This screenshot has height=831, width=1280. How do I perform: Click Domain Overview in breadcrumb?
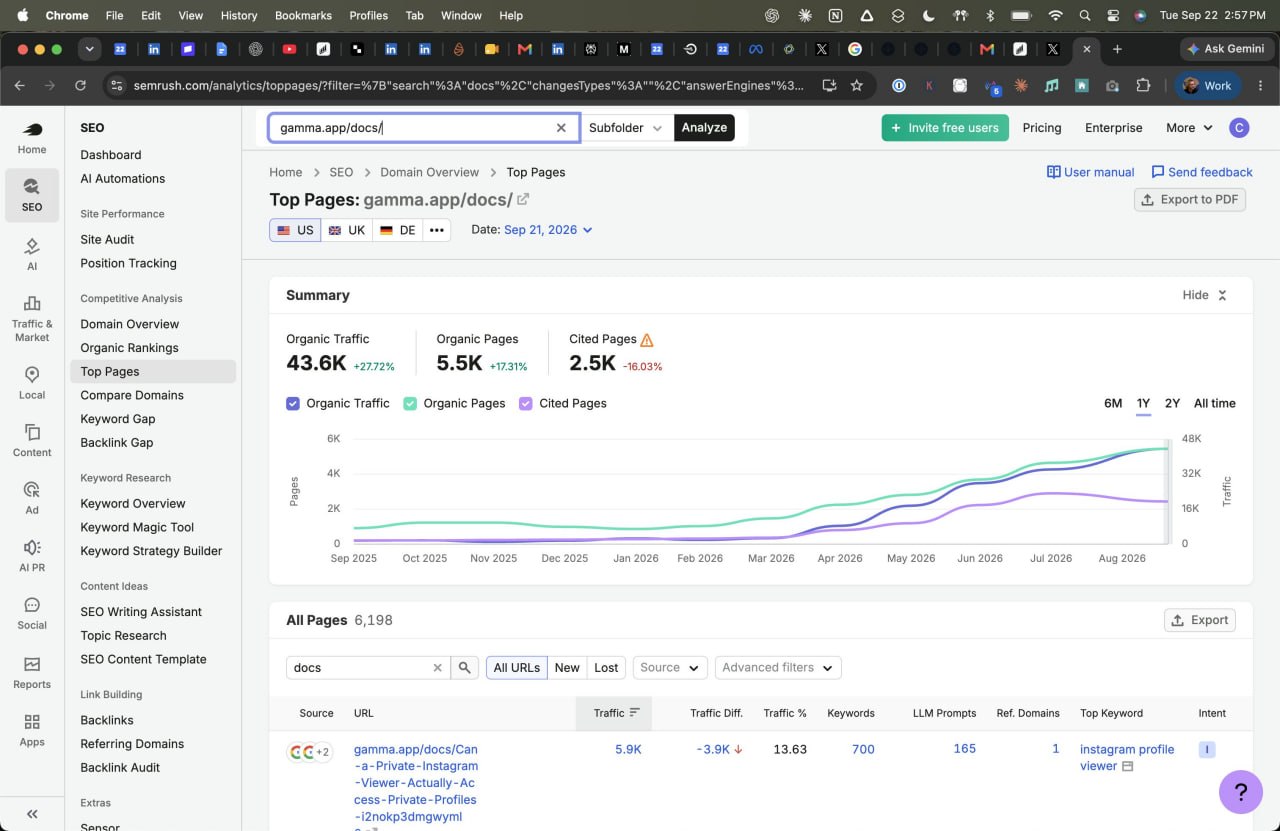click(430, 172)
